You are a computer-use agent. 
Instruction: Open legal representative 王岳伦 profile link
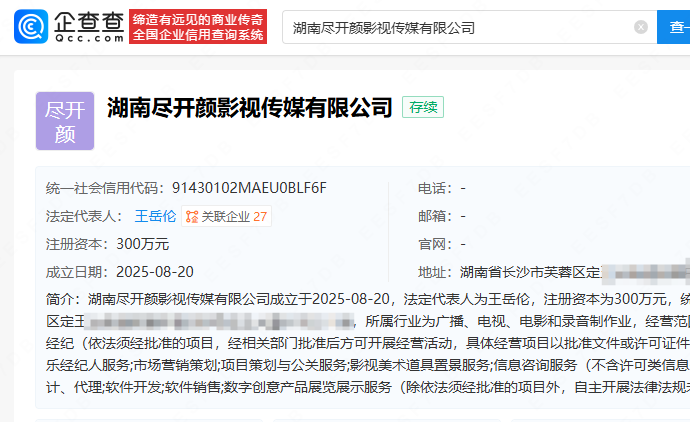tap(155, 216)
